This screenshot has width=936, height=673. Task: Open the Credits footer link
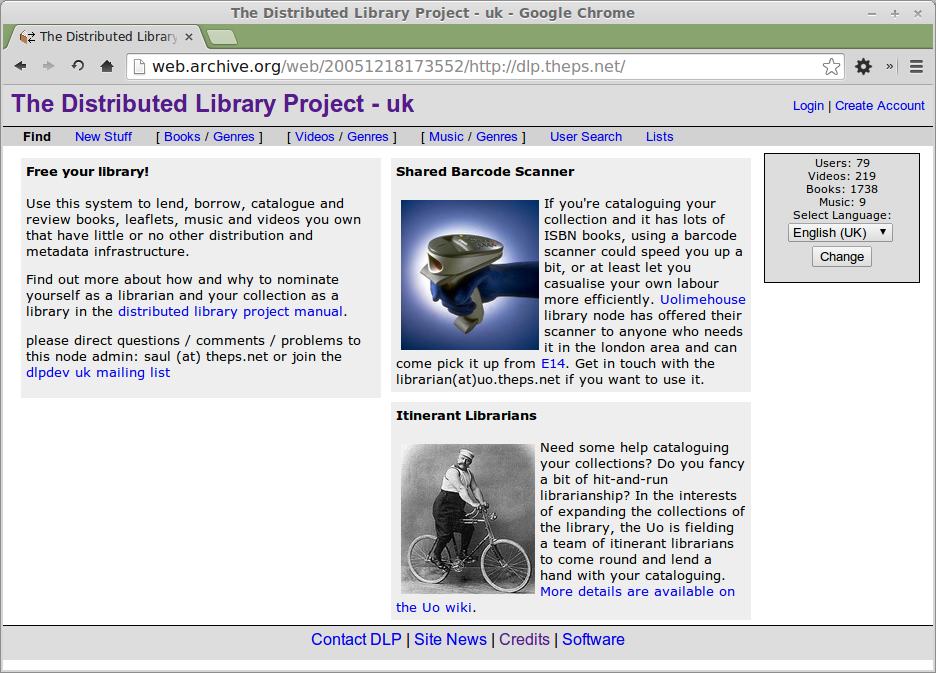click(x=524, y=640)
